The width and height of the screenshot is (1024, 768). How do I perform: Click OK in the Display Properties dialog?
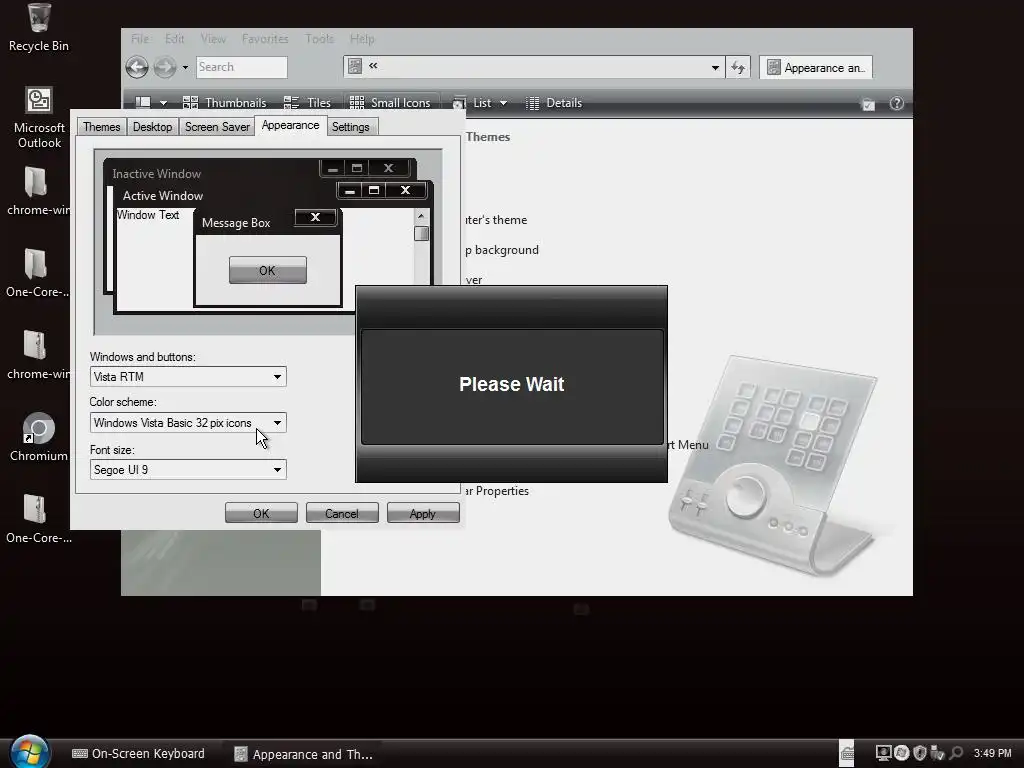(261, 513)
